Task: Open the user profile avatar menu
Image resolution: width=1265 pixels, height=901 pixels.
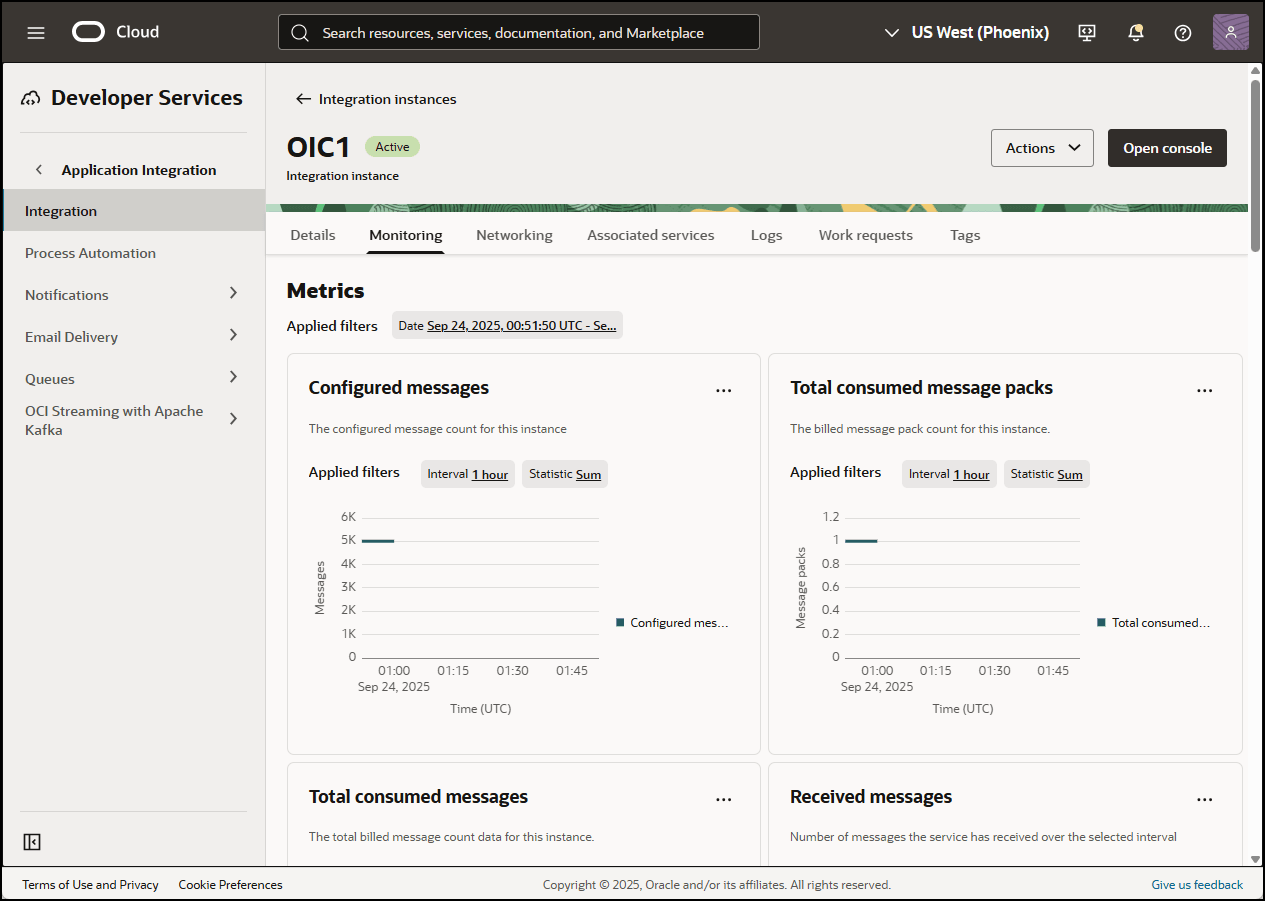Action: point(1230,31)
